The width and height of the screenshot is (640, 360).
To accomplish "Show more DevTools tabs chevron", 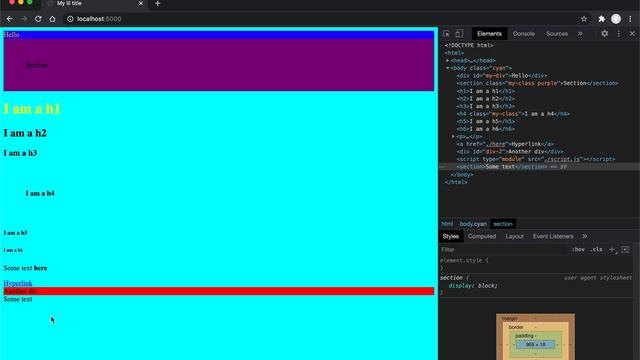I will coord(580,34).
